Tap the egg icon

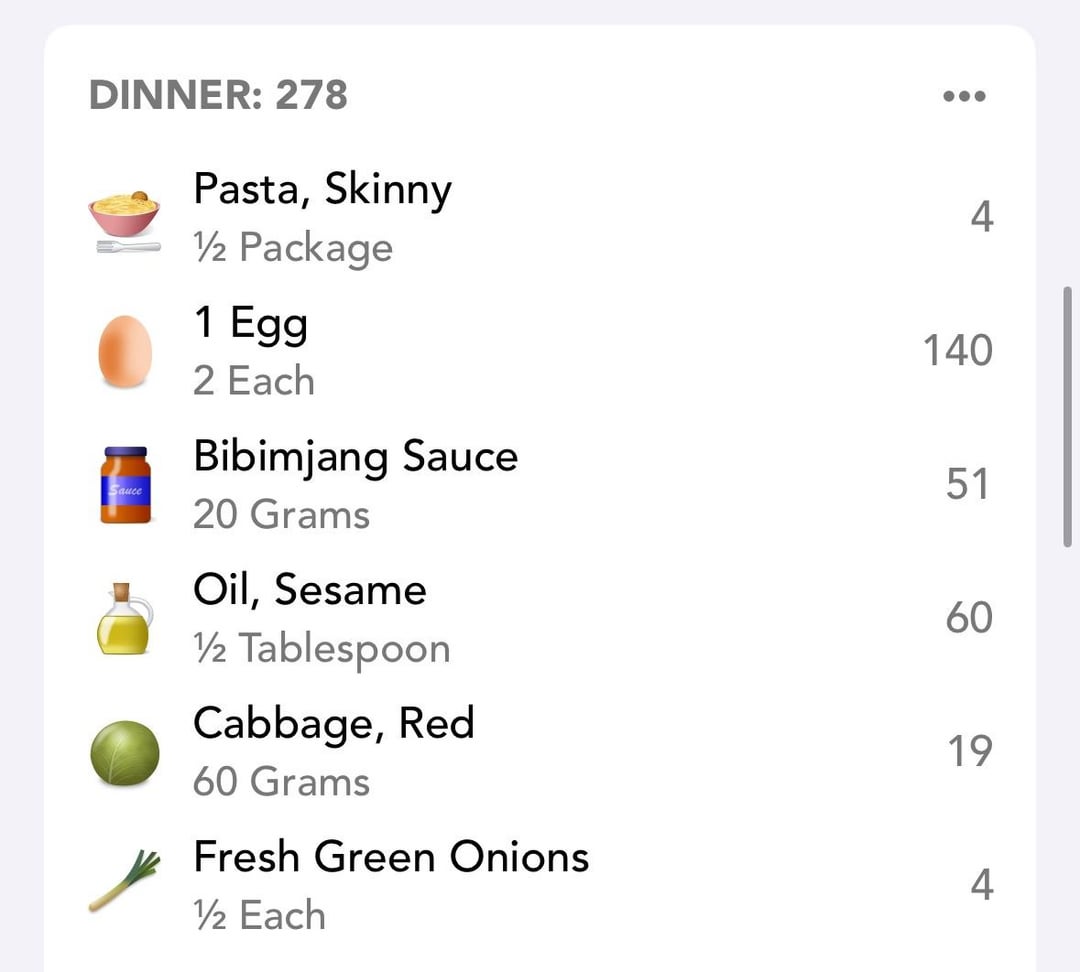point(125,351)
